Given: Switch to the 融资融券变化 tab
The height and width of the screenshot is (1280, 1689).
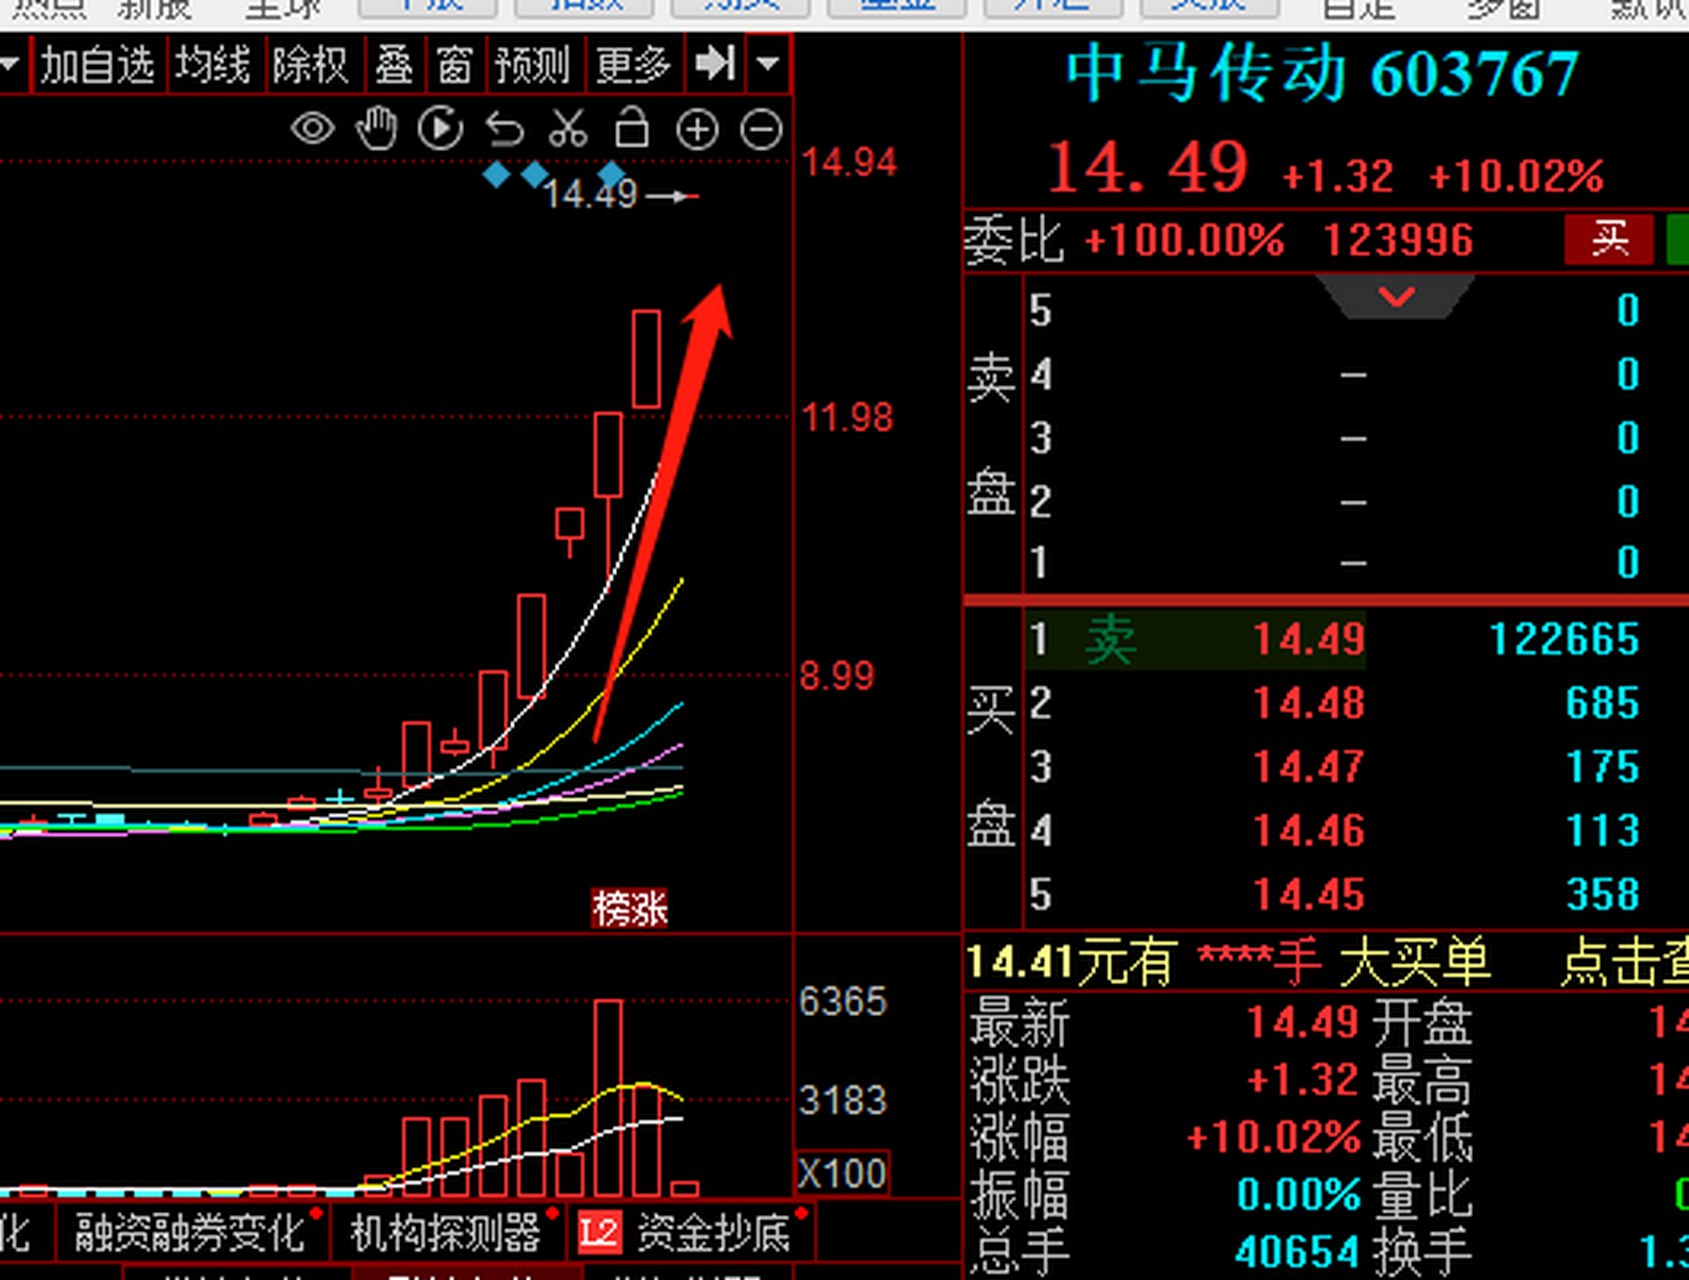Looking at the screenshot, I should [186, 1234].
